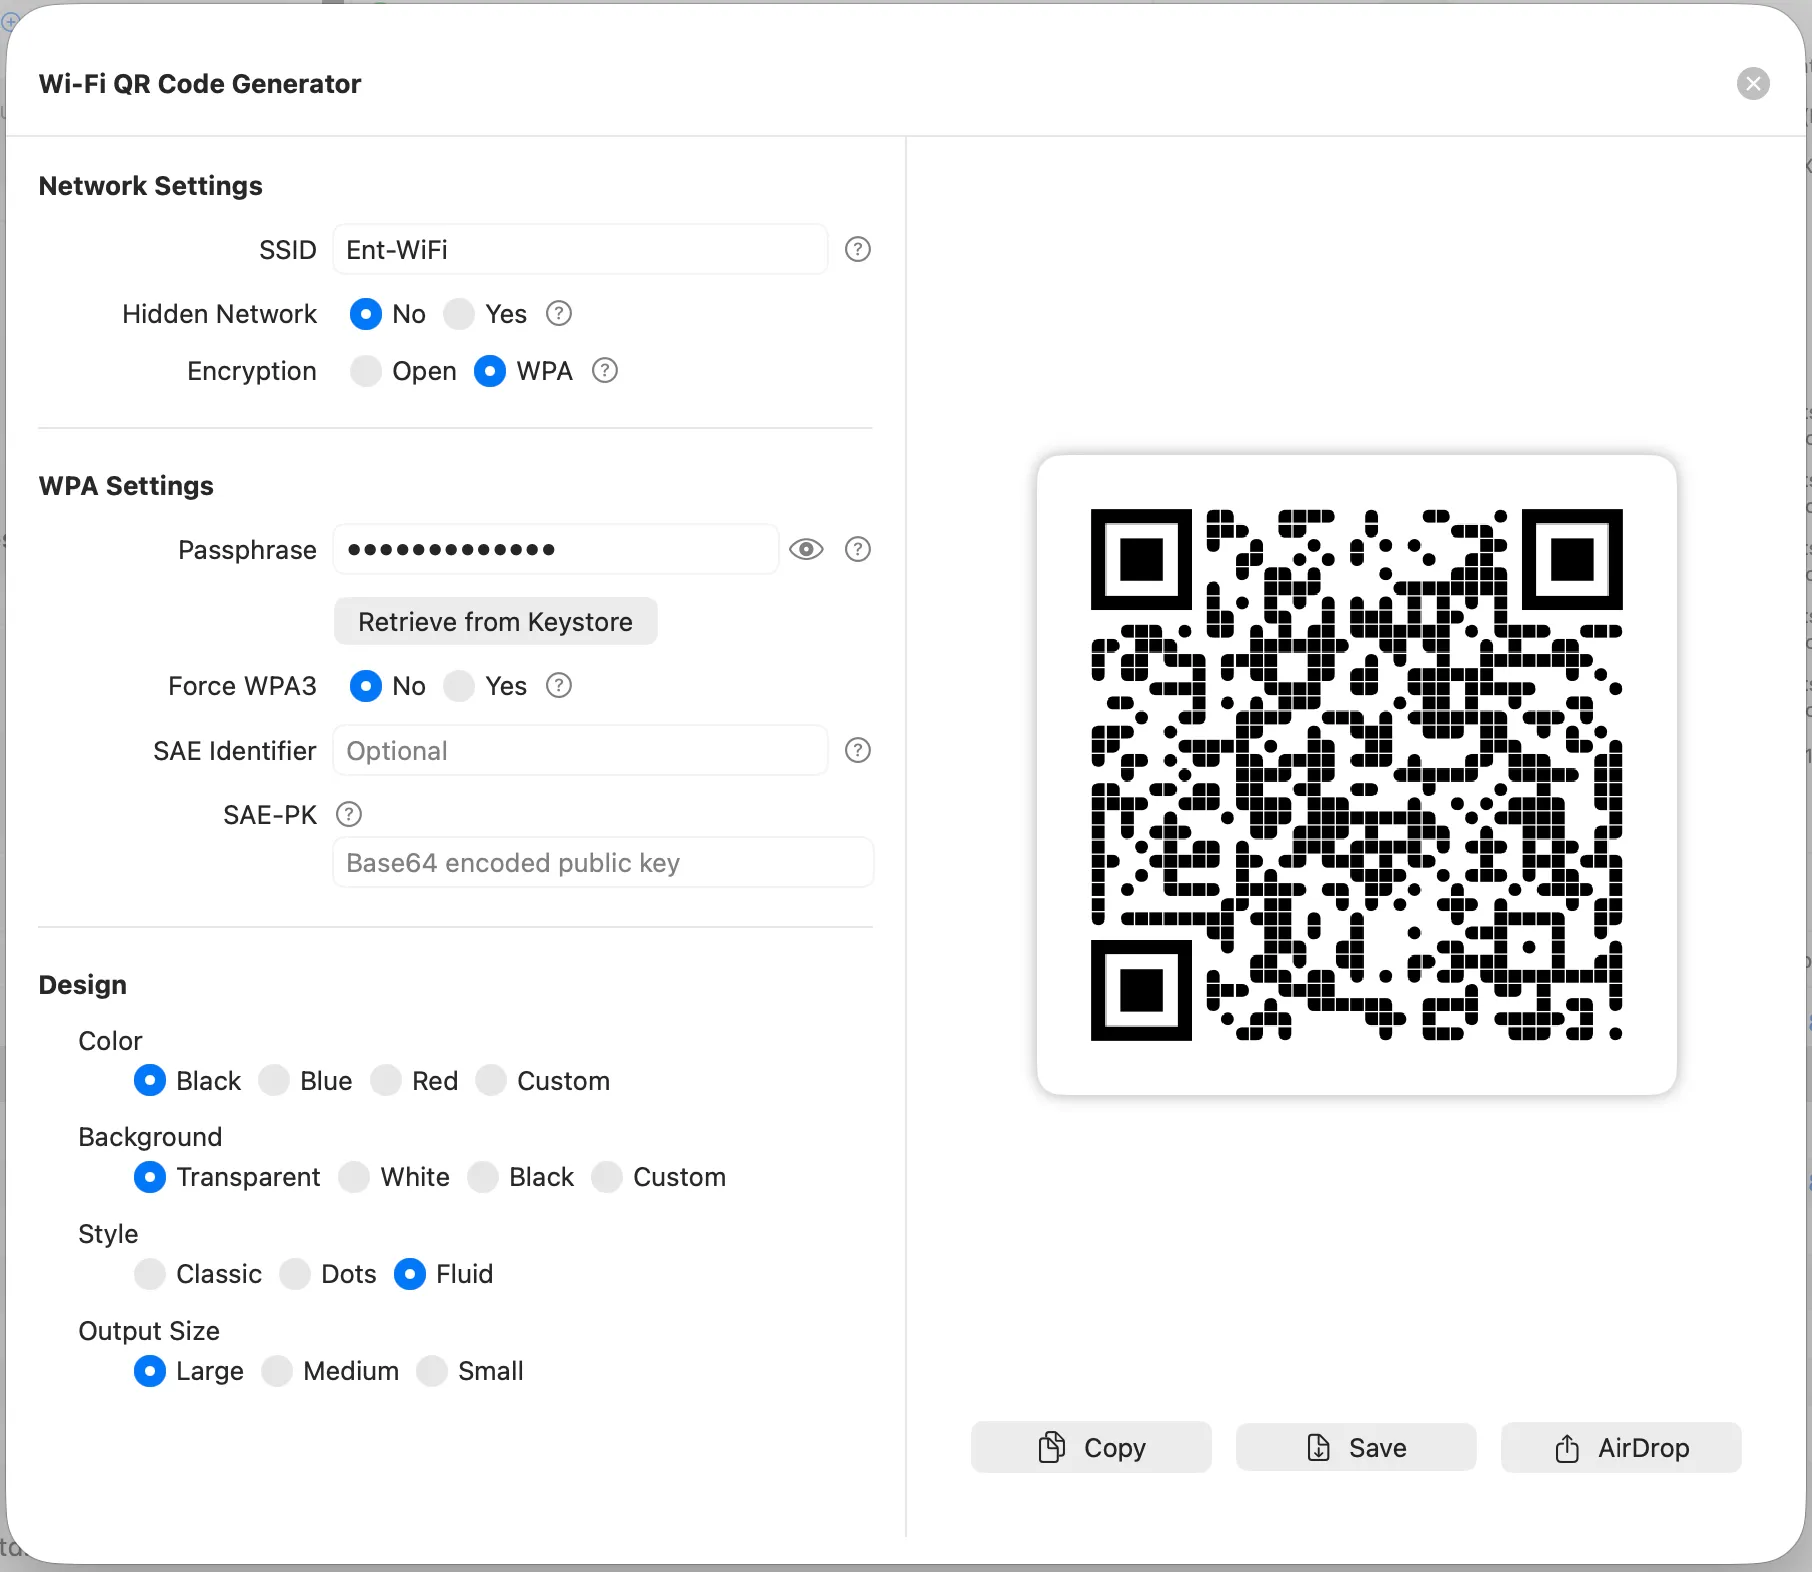
Task: Switch style to Dots
Action: pos(296,1274)
